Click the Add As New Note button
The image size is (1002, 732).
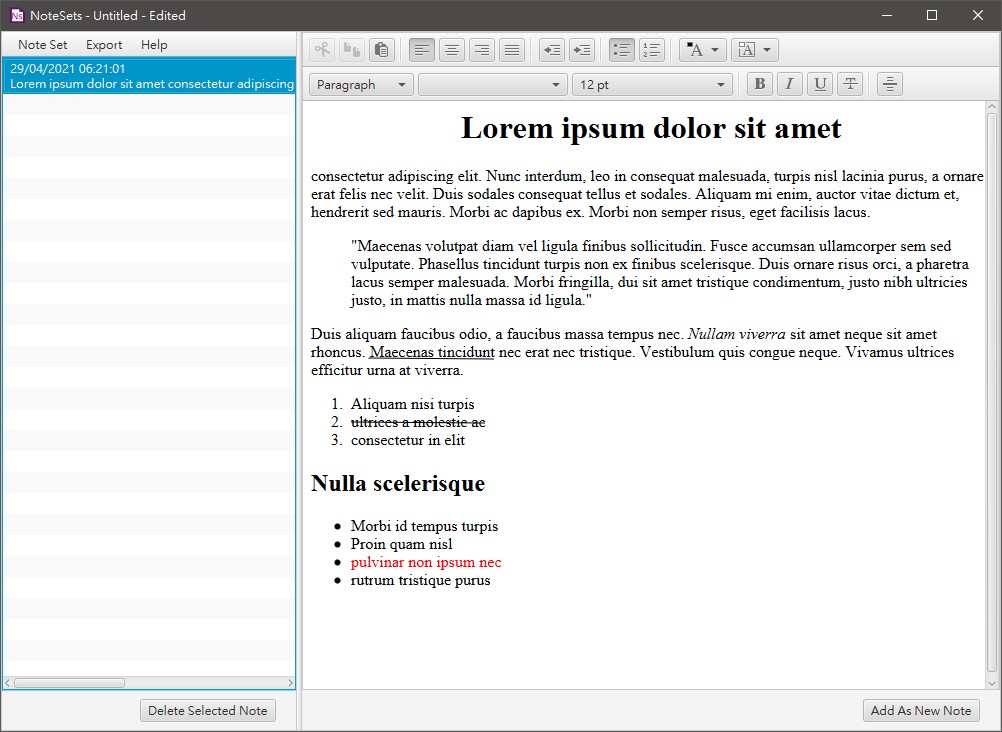pyautogui.click(x=921, y=711)
